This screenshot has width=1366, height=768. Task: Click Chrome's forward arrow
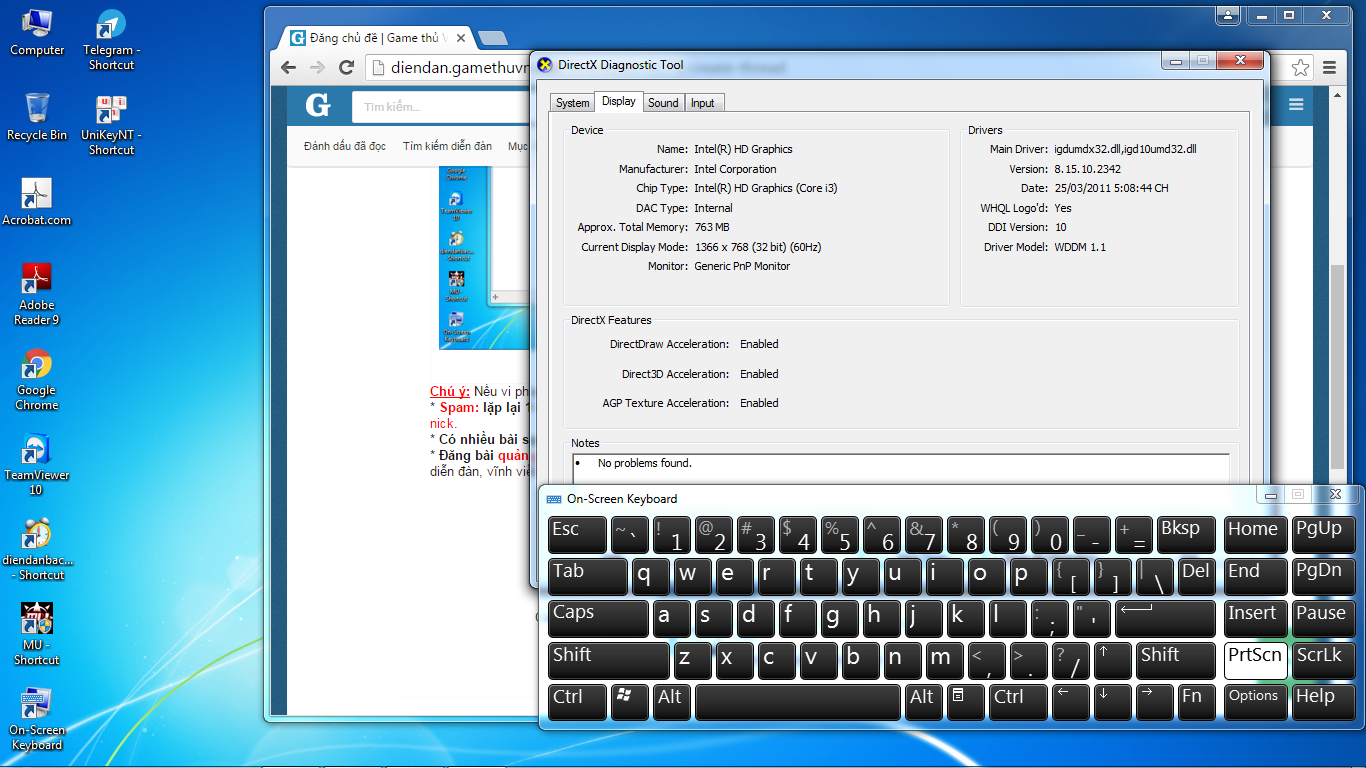317,68
